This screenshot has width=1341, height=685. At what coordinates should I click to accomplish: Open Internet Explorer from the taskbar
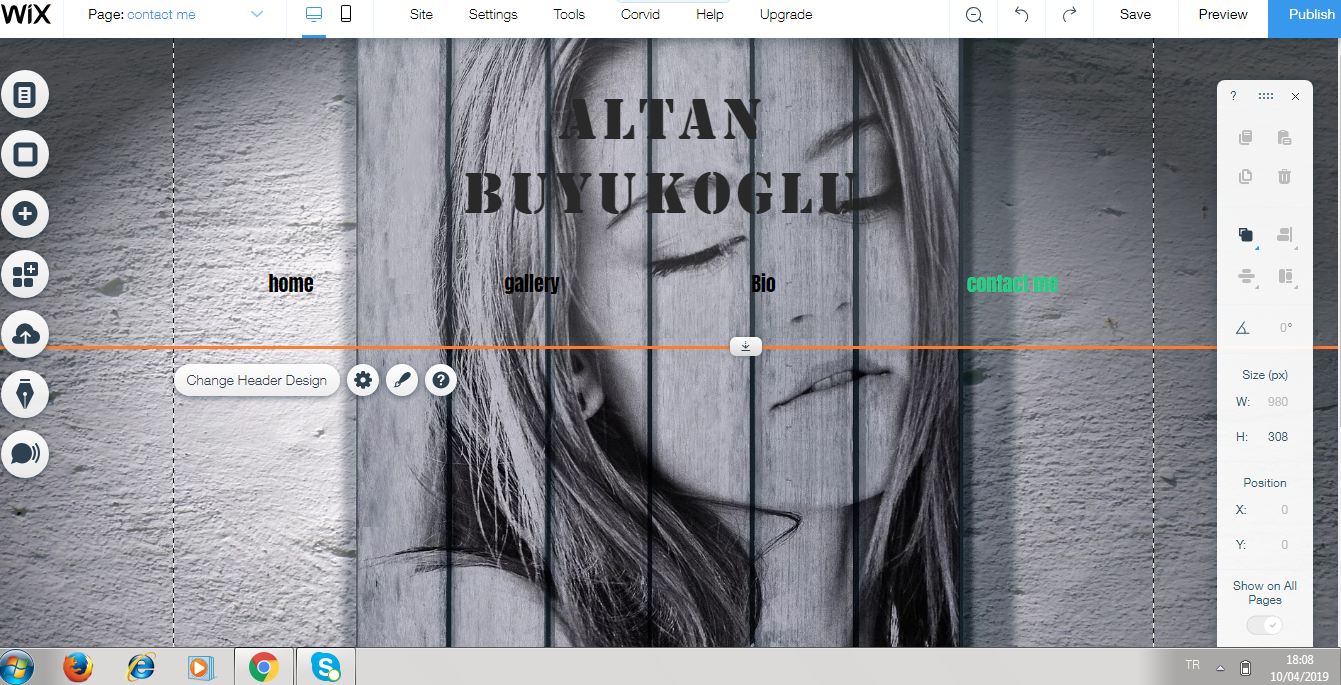141,666
